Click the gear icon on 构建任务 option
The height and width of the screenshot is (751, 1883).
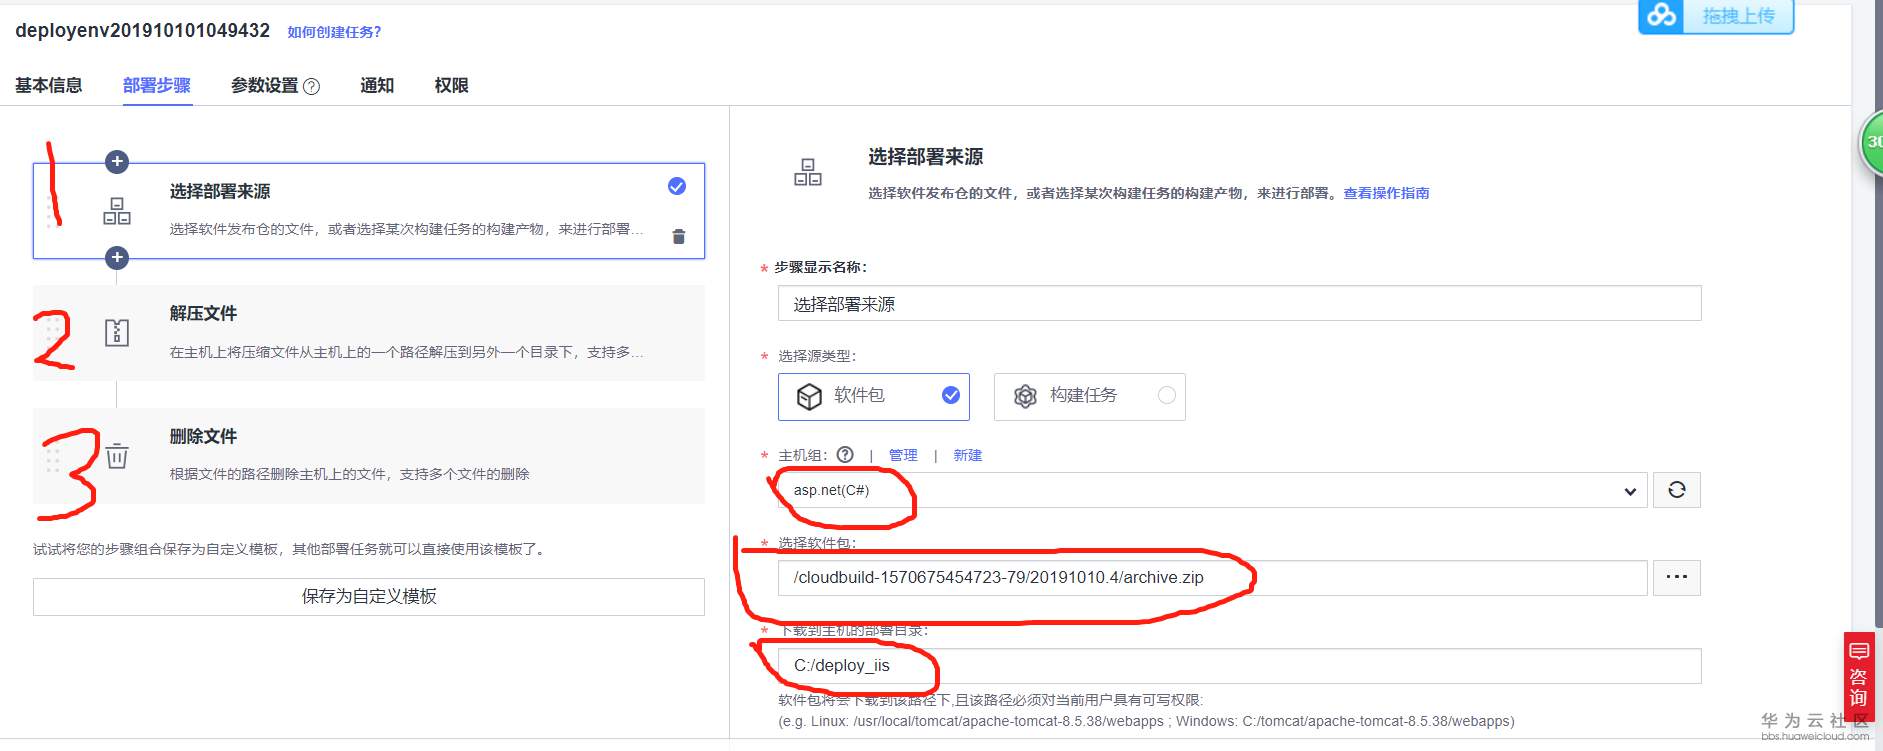click(x=1025, y=396)
